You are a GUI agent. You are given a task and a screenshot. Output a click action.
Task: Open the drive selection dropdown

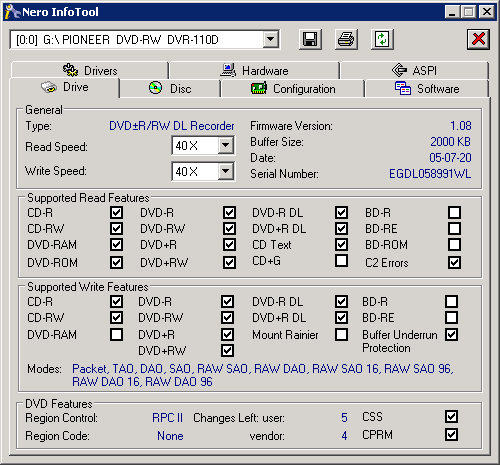[x=270, y=40]
